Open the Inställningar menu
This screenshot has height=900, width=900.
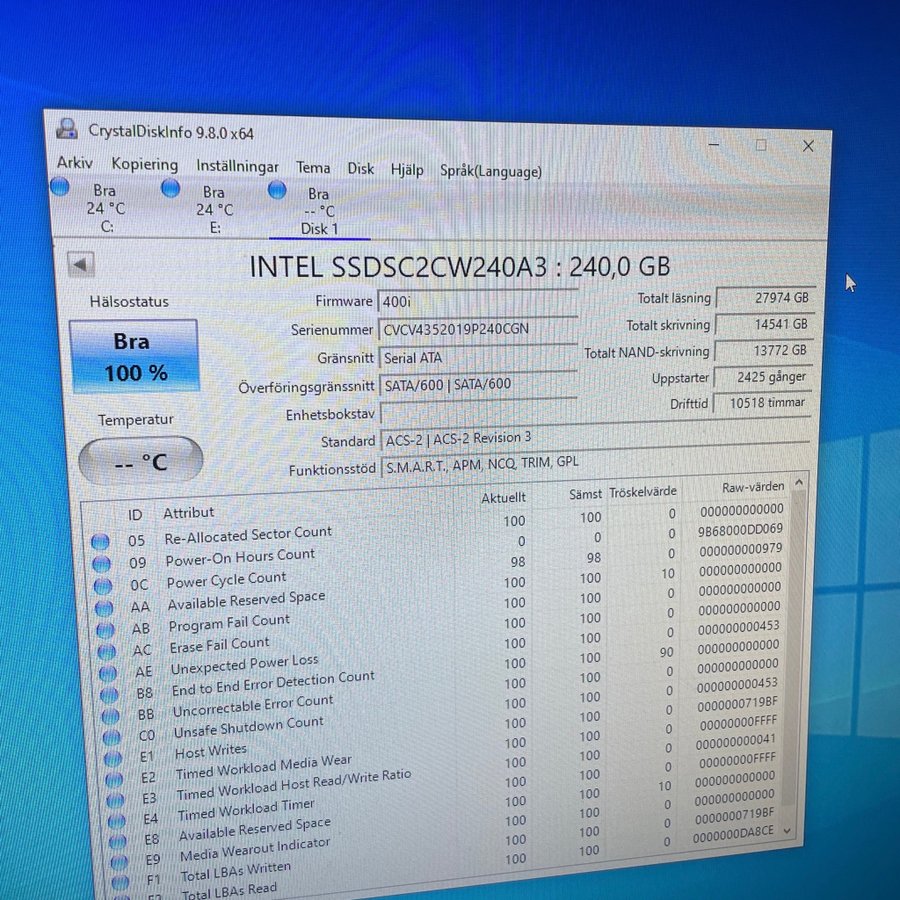[x=237, y=166]
